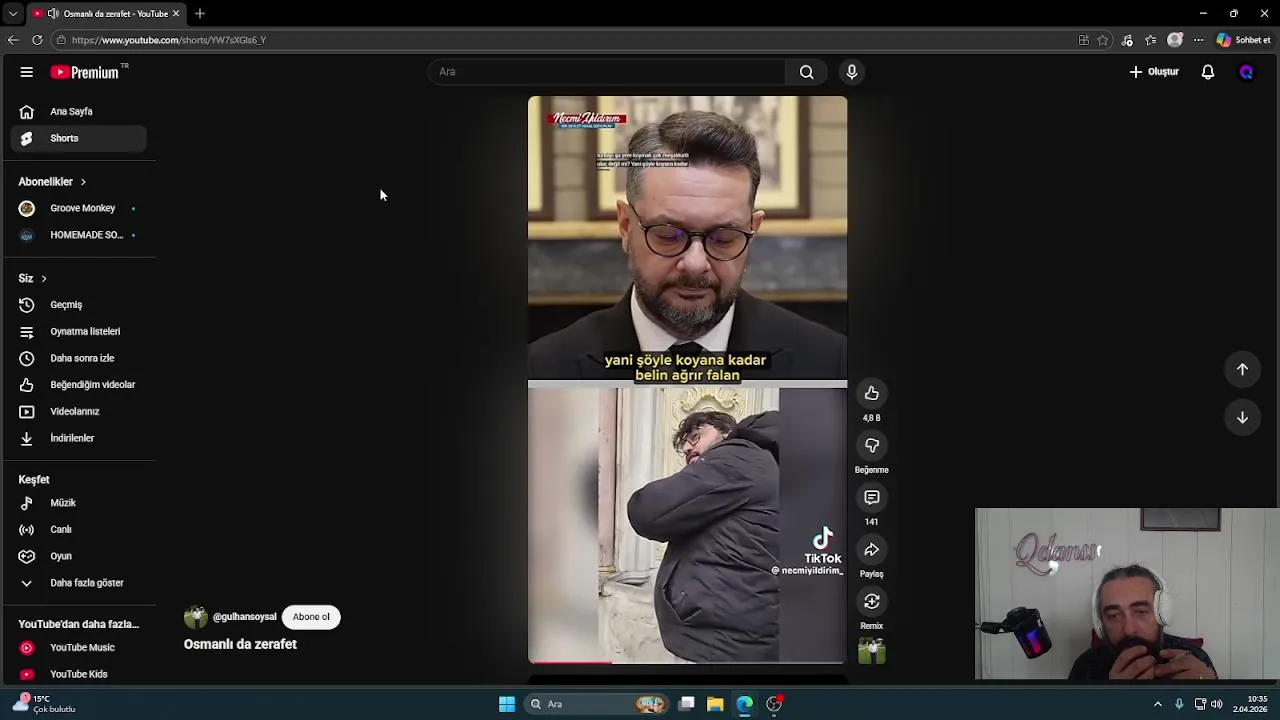
Task: Open Beğendiğim videolar
Action: pos(78,385)
